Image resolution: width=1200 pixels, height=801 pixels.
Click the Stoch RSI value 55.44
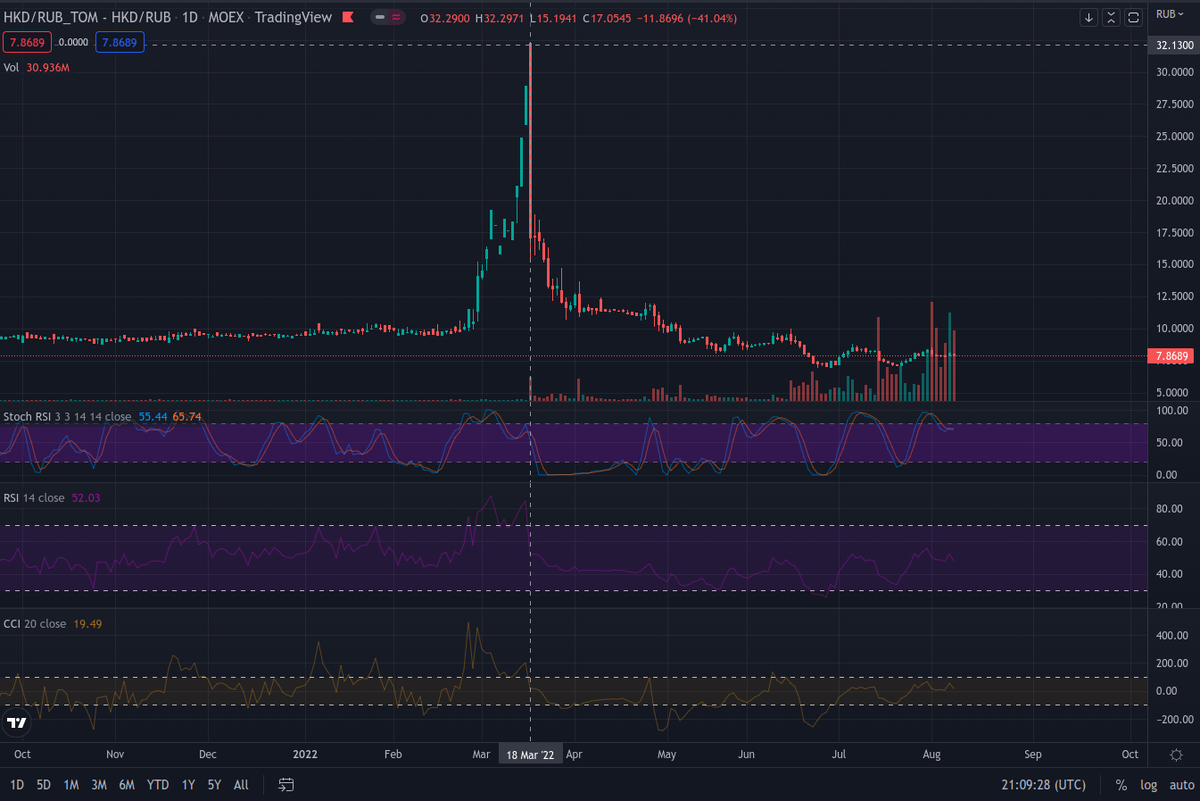click(x=153, y=416)
